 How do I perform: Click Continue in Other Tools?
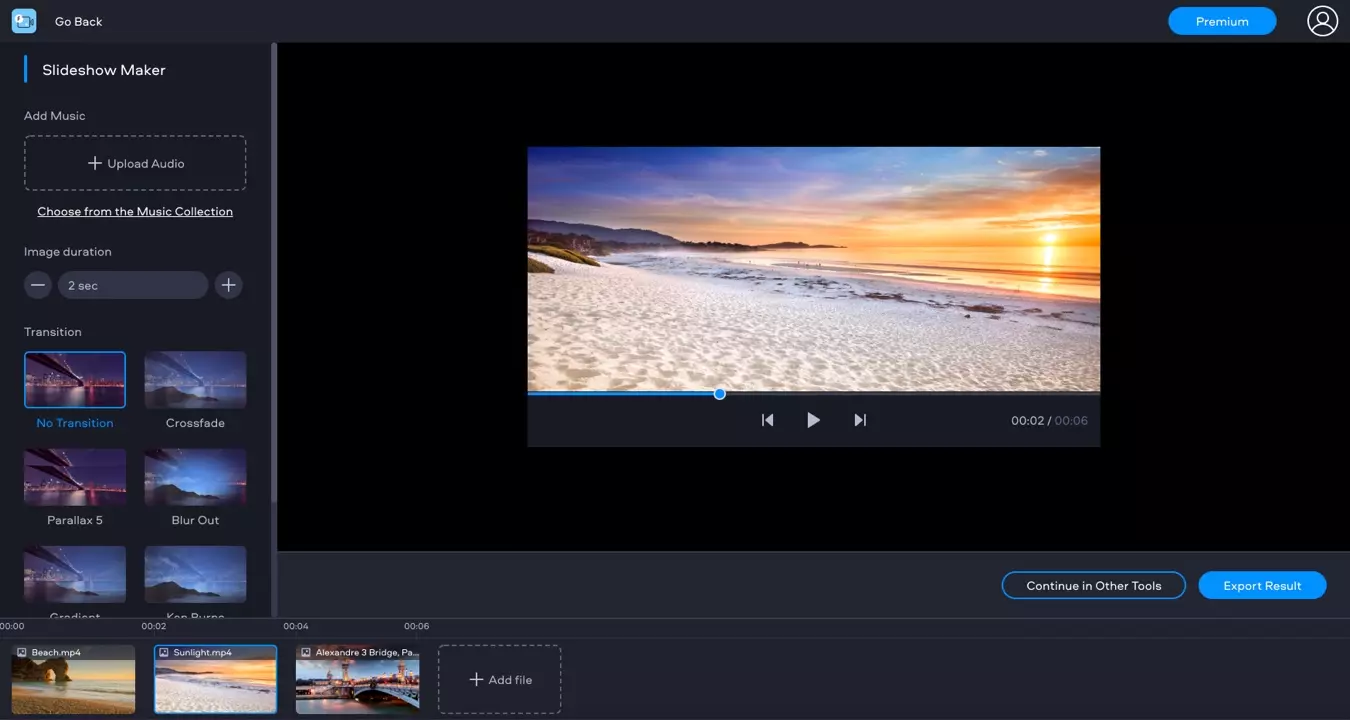coord(1093,586)
